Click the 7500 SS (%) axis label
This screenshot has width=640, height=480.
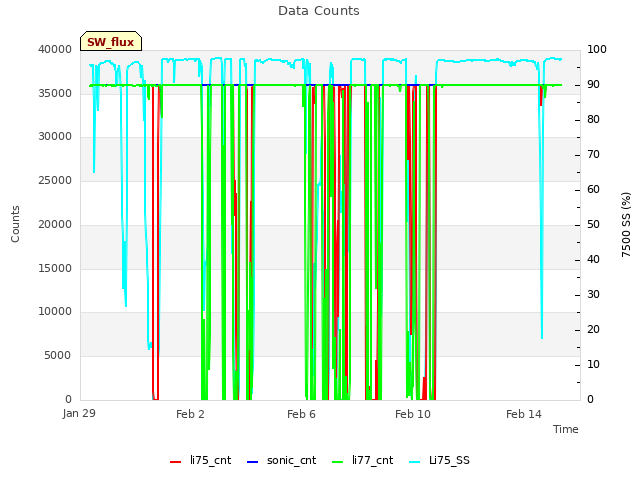pos(626,224)
